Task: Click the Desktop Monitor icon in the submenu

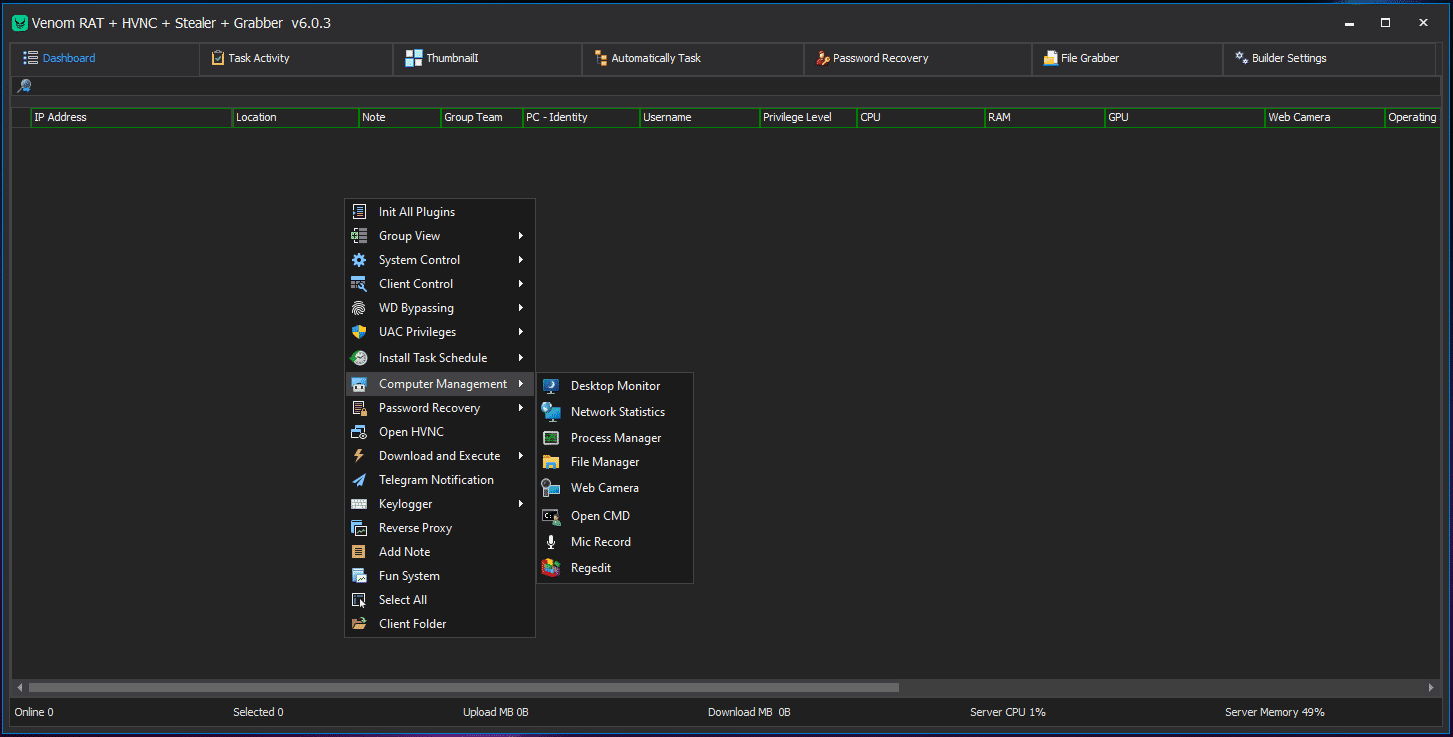Action: pyautogui.click(x=551, y=386)
